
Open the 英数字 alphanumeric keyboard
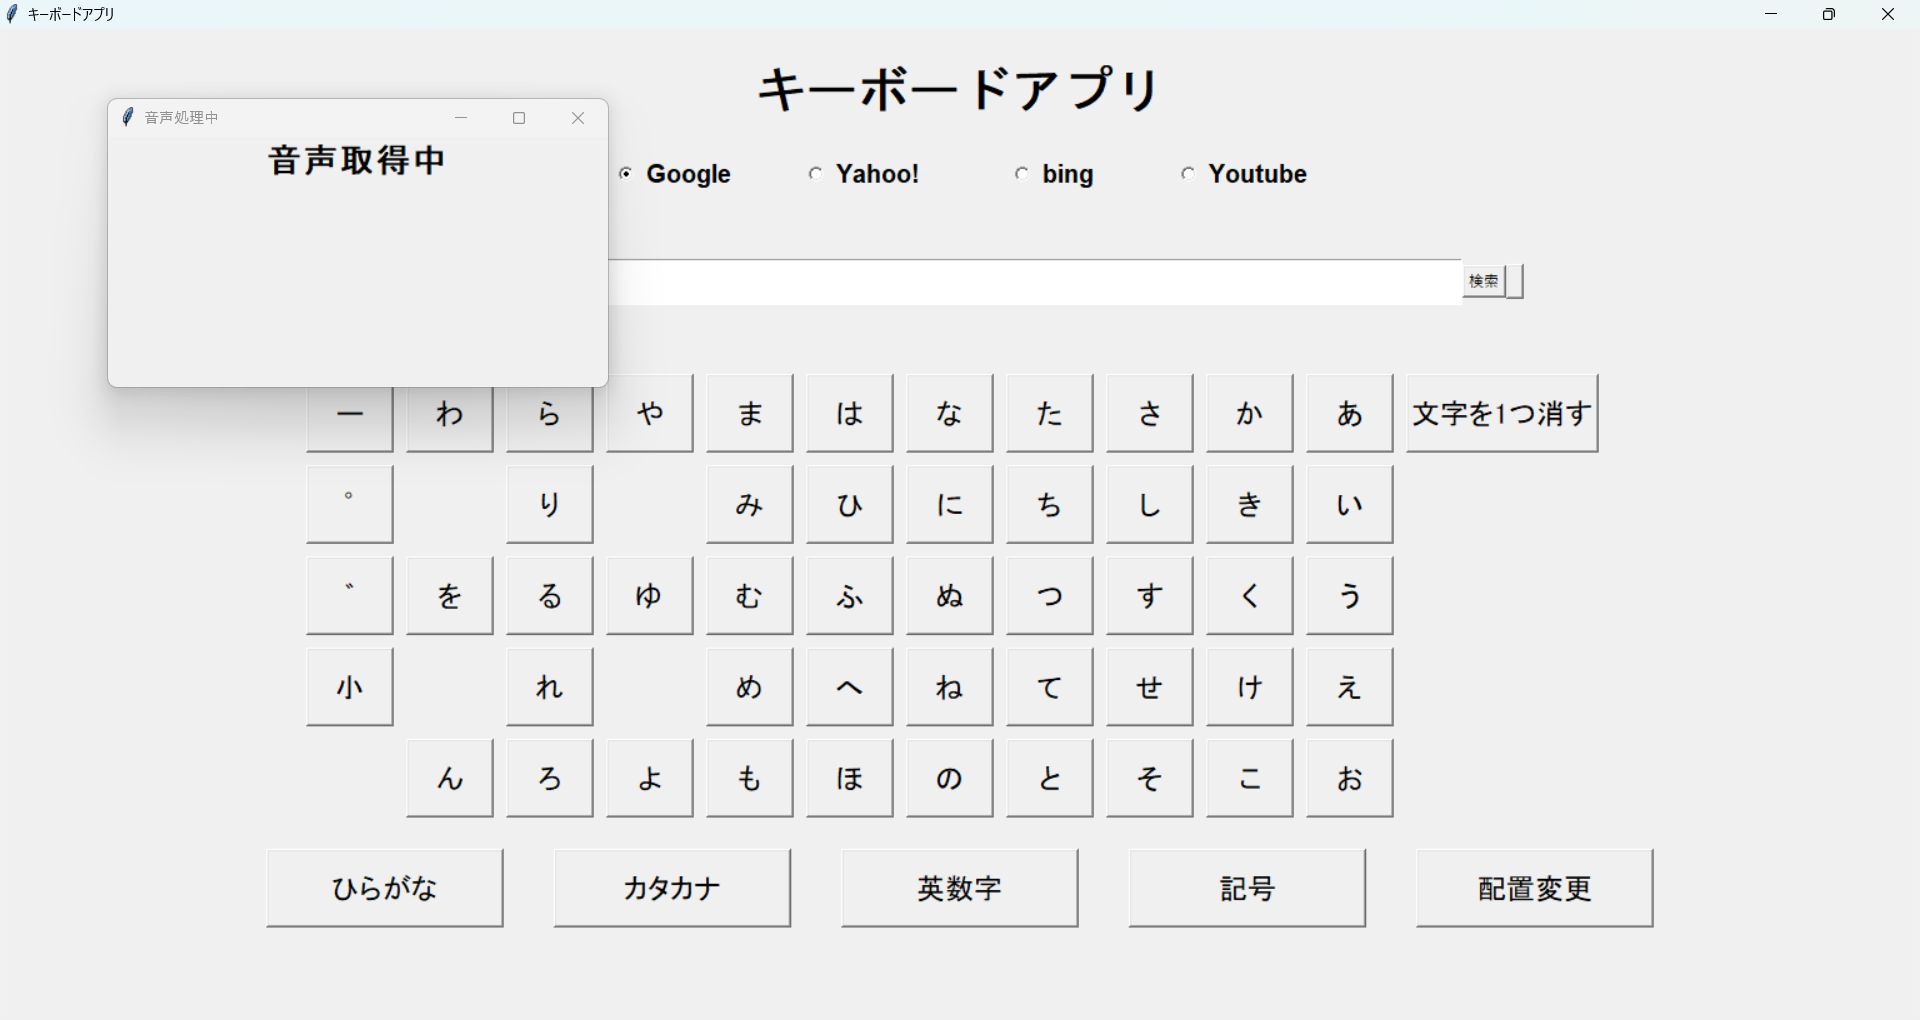click(960, 888)
